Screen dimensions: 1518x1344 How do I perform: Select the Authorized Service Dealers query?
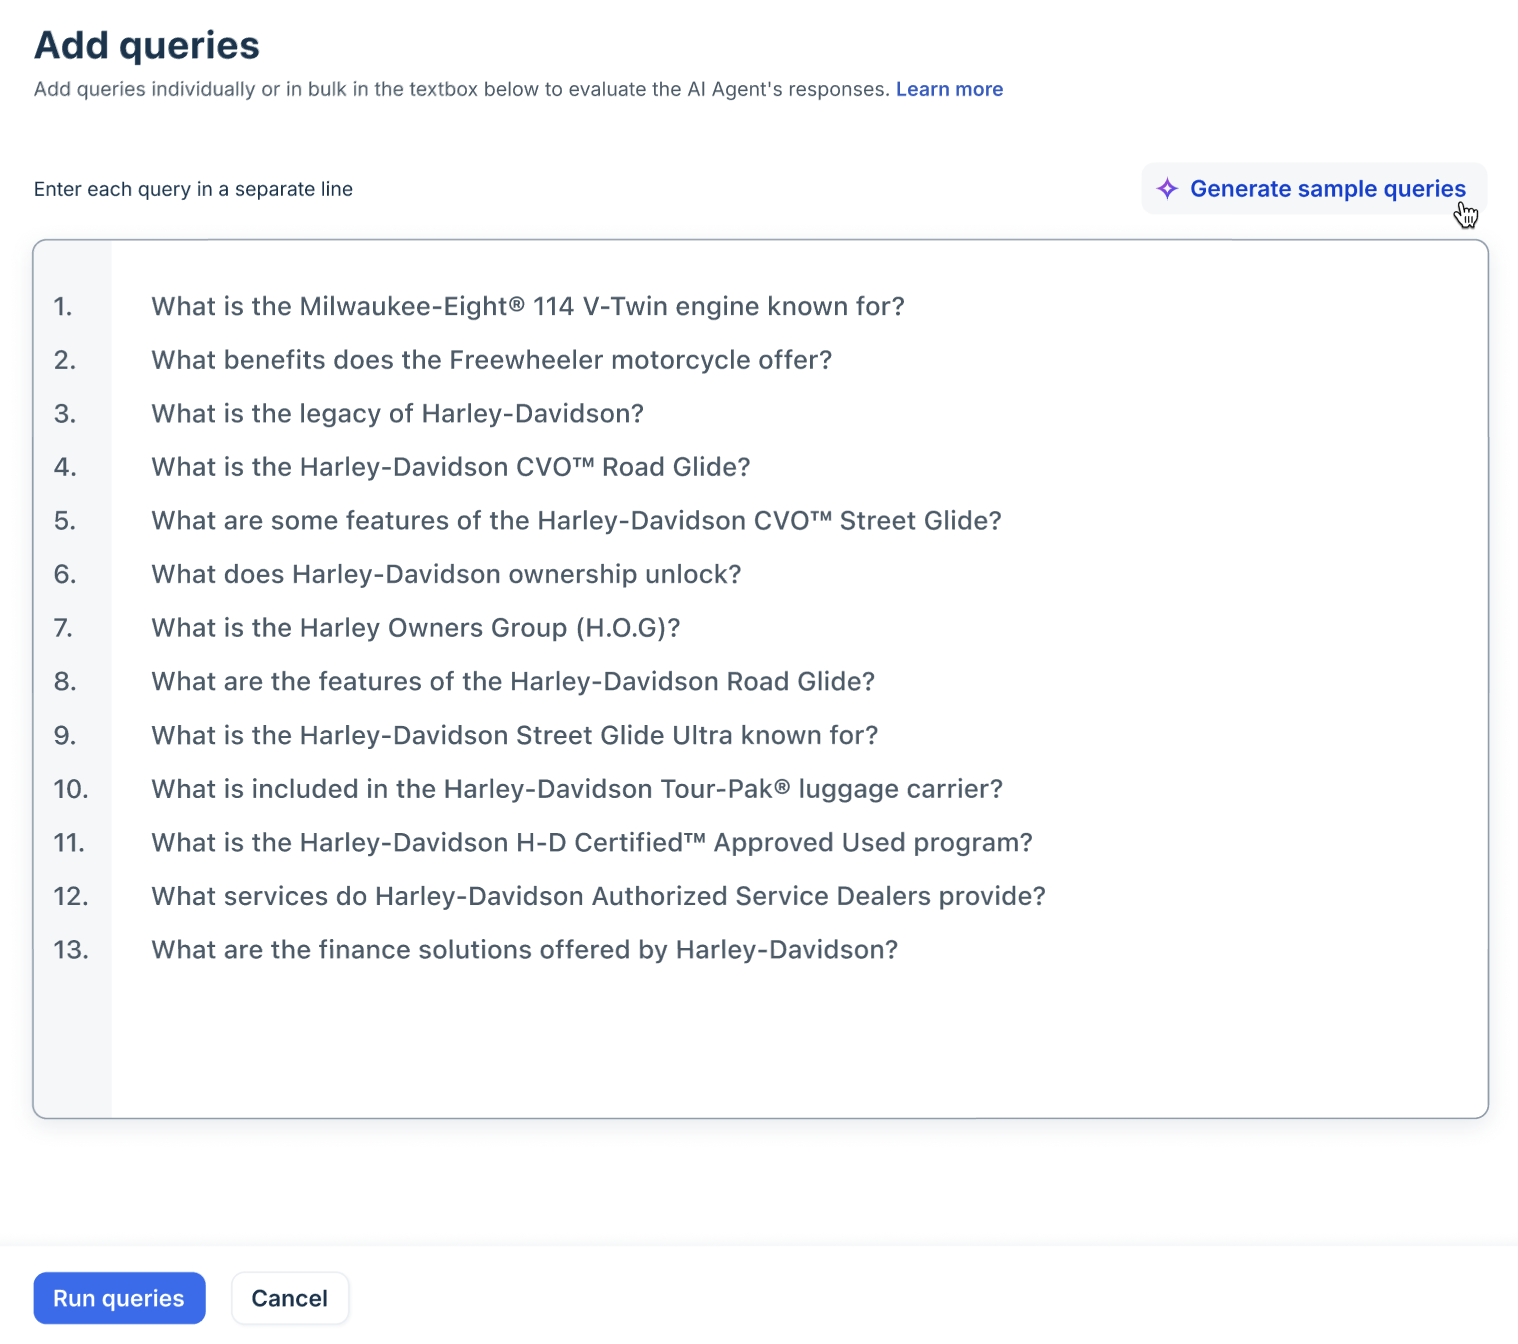598,896
